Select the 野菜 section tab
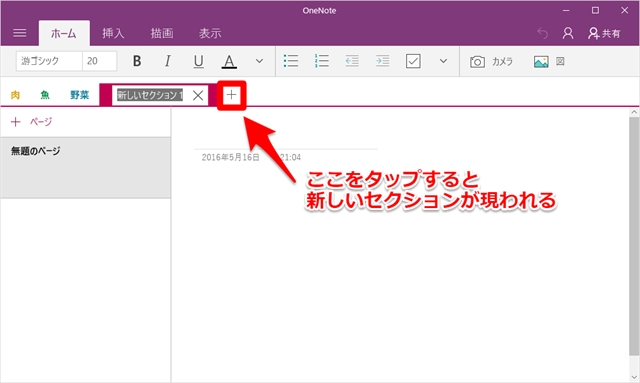 coord(80,95)
